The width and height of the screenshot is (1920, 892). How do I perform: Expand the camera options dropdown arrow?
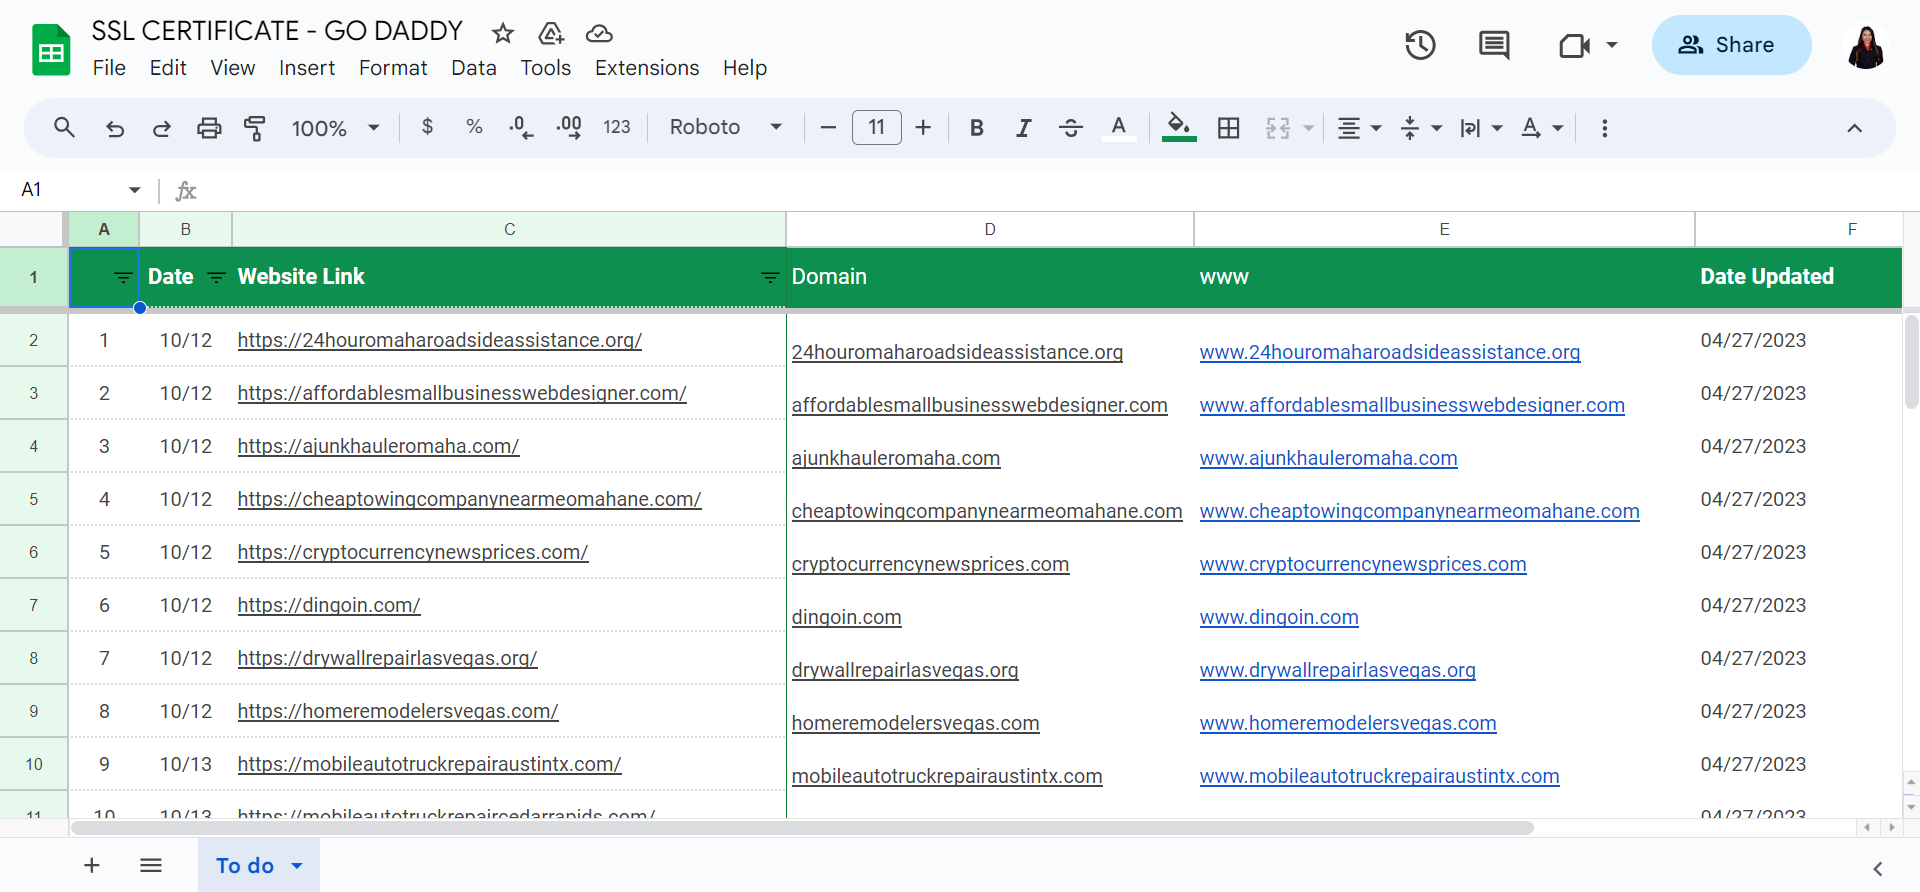click(1612, 45)
